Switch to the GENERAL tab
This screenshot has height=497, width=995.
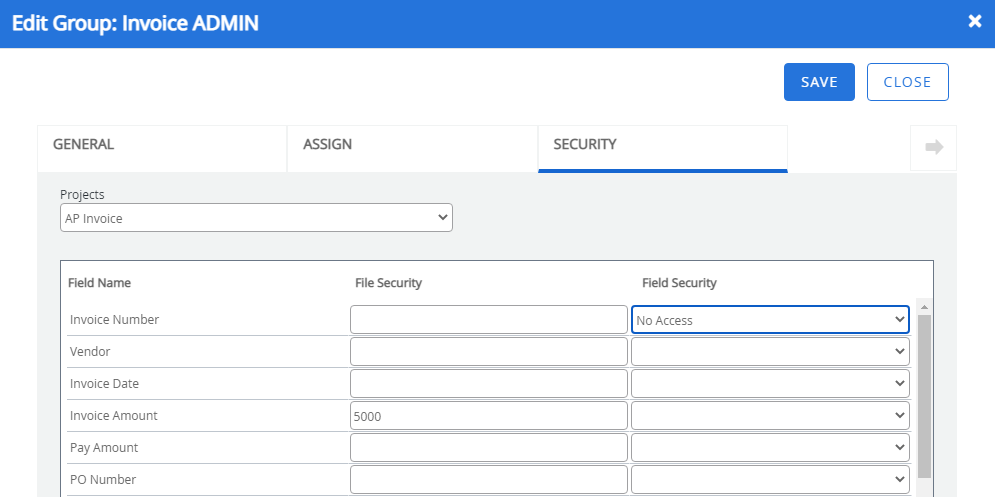click(162, 145)
